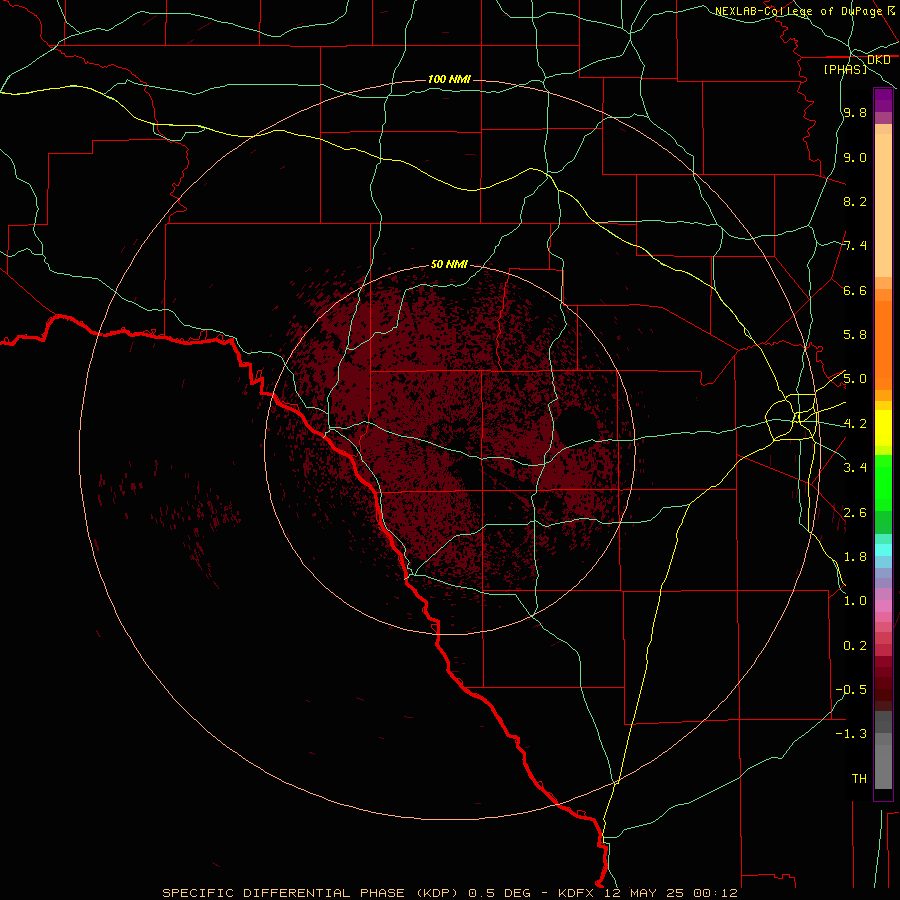Click the 50 NMI range ring label

449,264
